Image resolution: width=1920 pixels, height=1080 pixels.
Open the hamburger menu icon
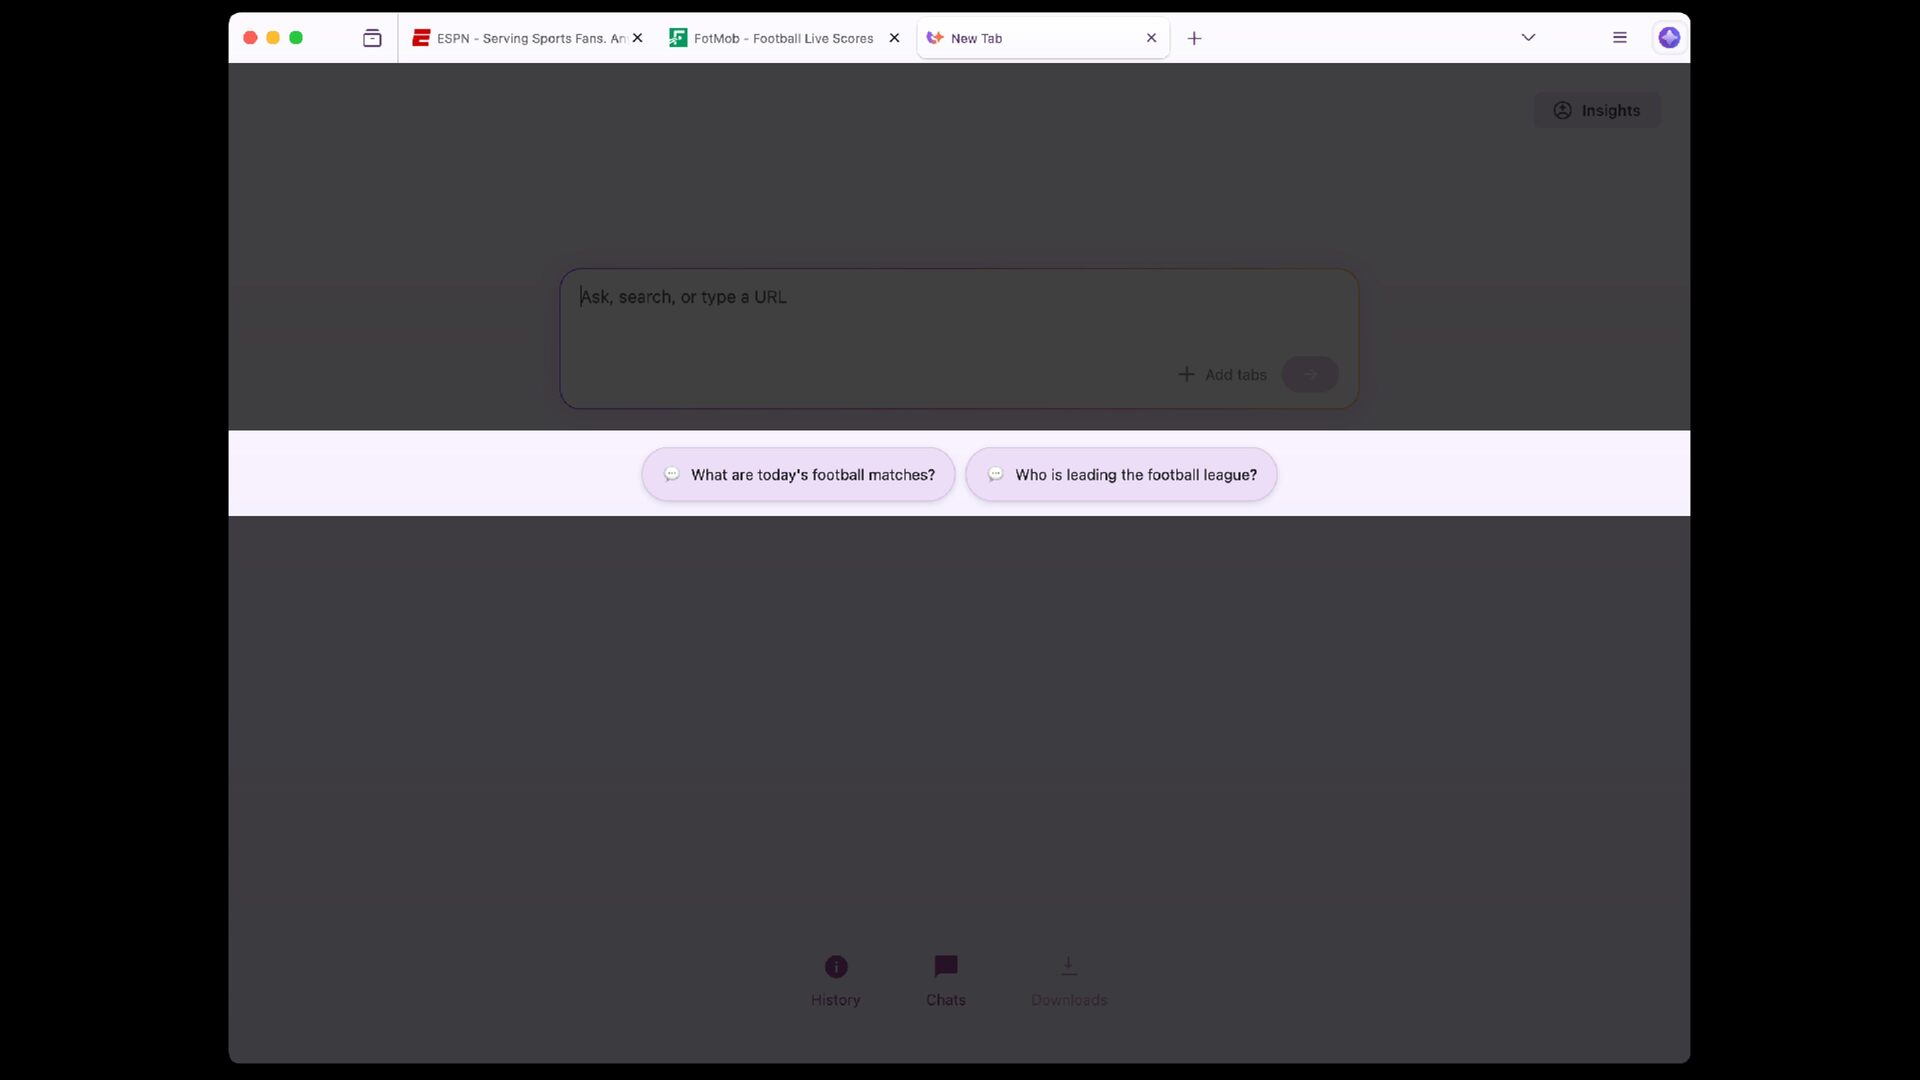click(1619, 38)
